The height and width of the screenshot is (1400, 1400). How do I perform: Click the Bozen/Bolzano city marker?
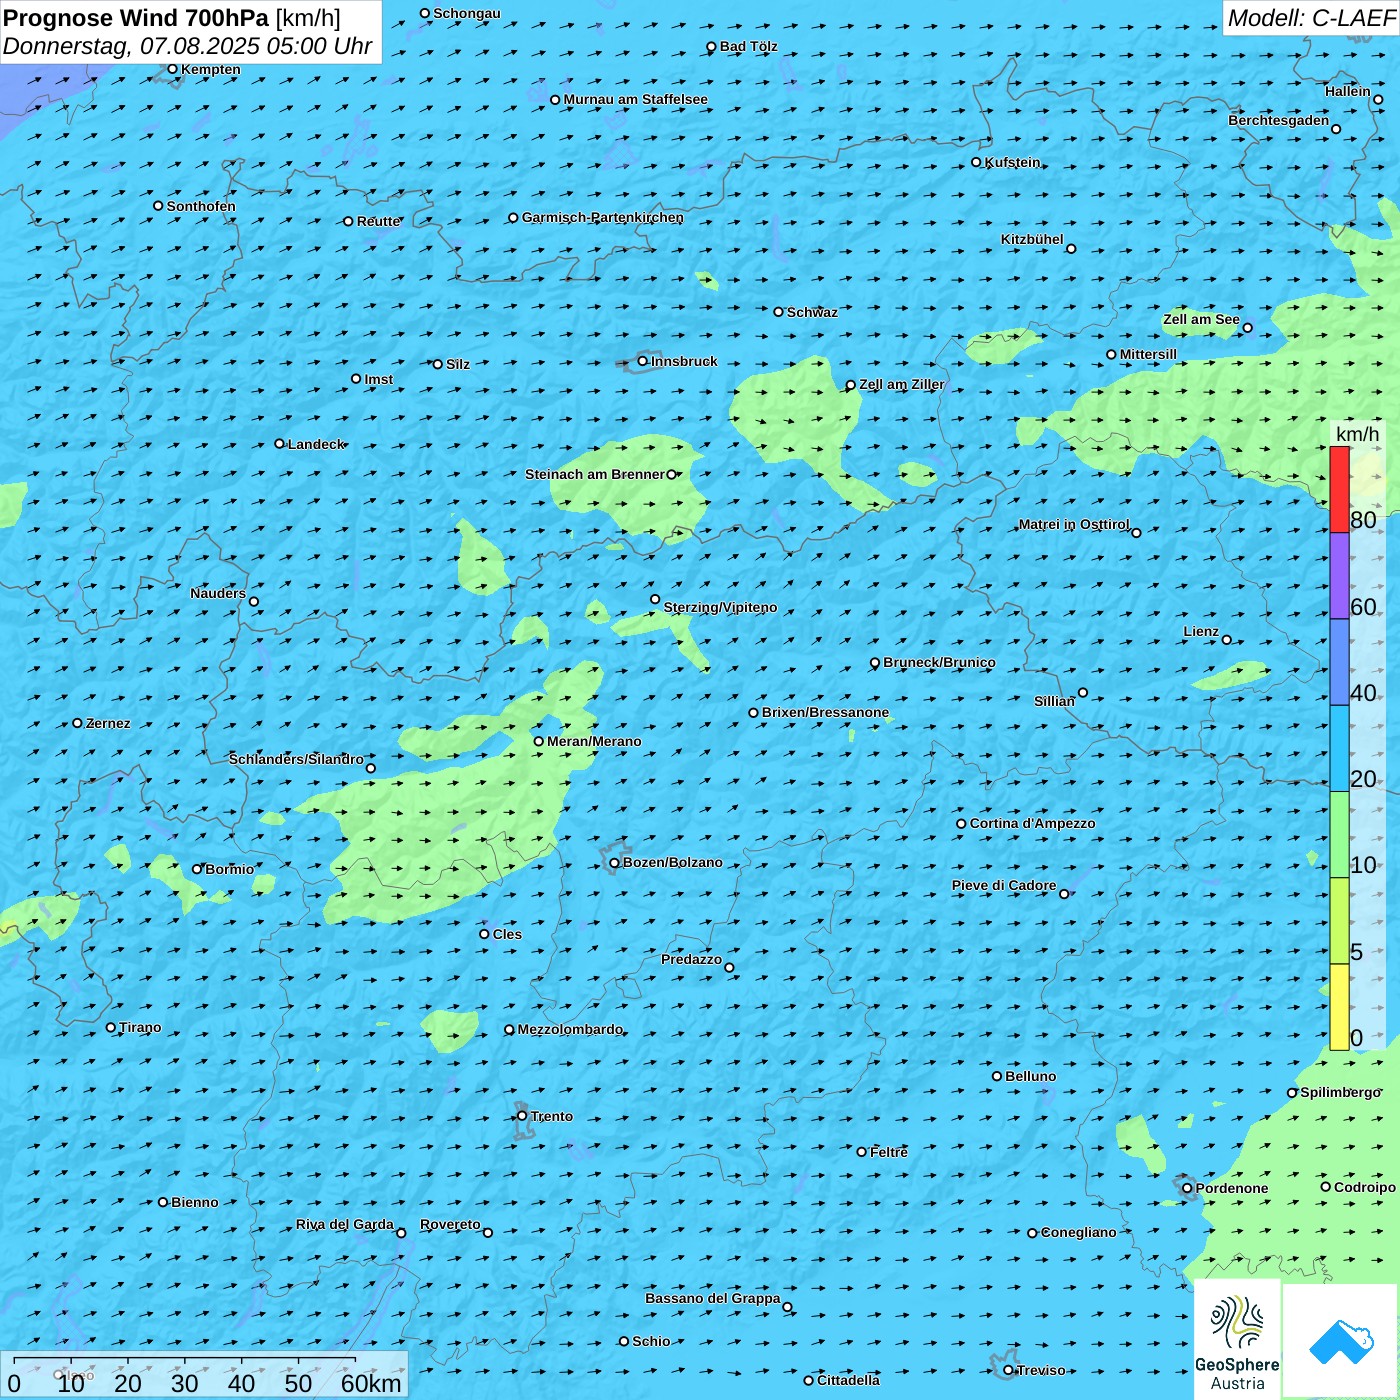tap(614, 863)
